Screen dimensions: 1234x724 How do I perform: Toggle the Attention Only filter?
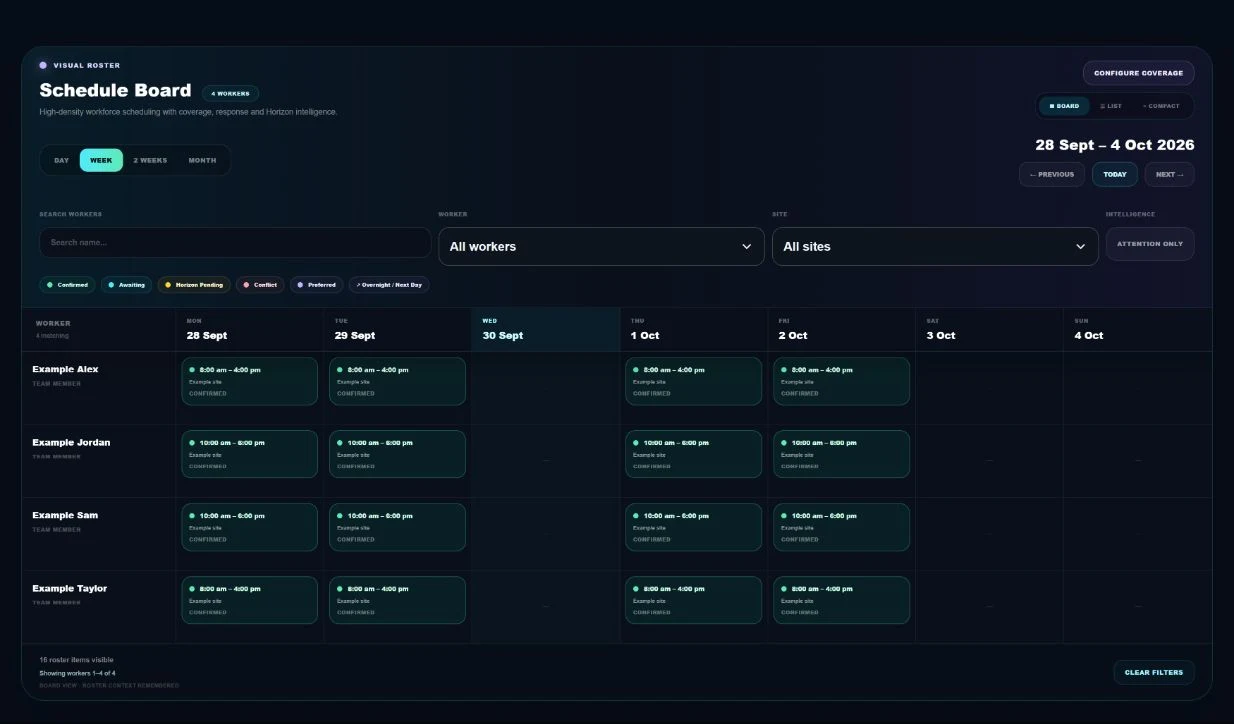[x=1150, y=244]
